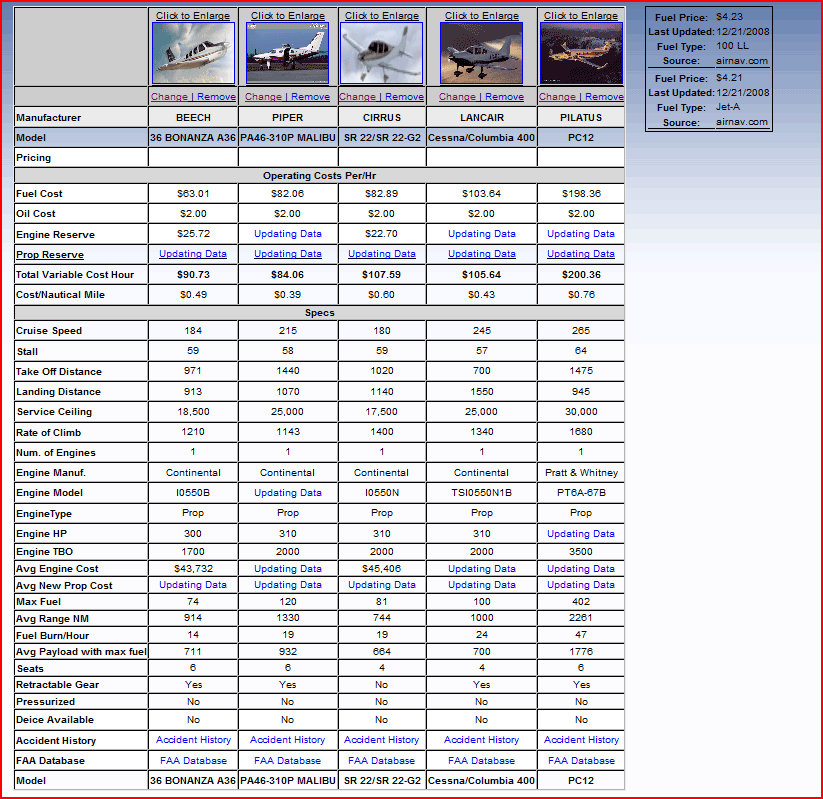823x799 pixels.
Task: View Accident History for Lancair Columbia 400
Action: pyautogui.click(x=481, y=740)
